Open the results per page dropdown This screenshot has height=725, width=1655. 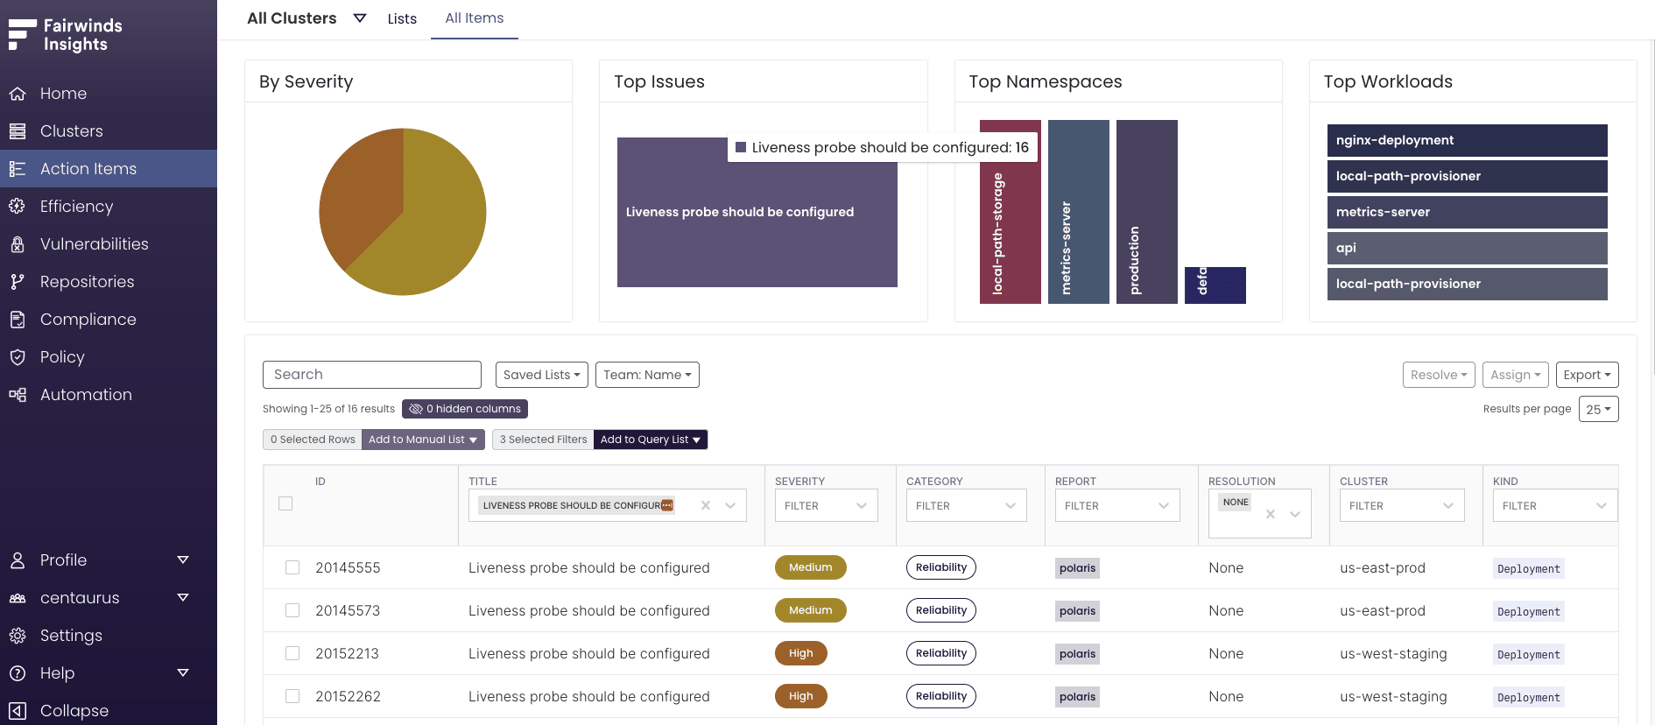[x=1598, y=409]
